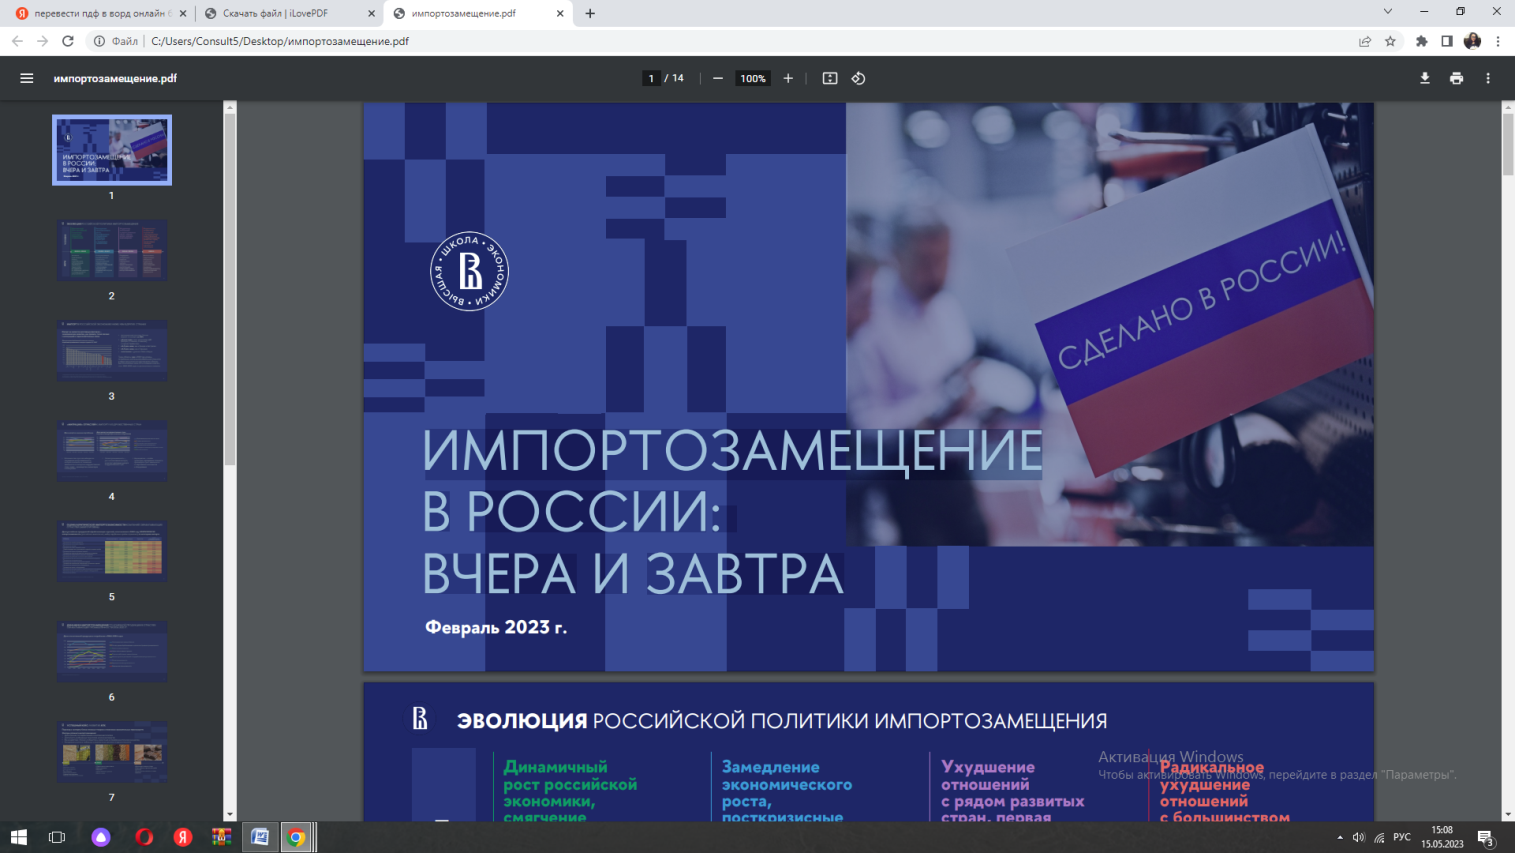This screenshot has width=1515, height=853.
Task: Click PDF title 'импортозамещение.pdf' in toolbar
Action: (x=115, y=78)
